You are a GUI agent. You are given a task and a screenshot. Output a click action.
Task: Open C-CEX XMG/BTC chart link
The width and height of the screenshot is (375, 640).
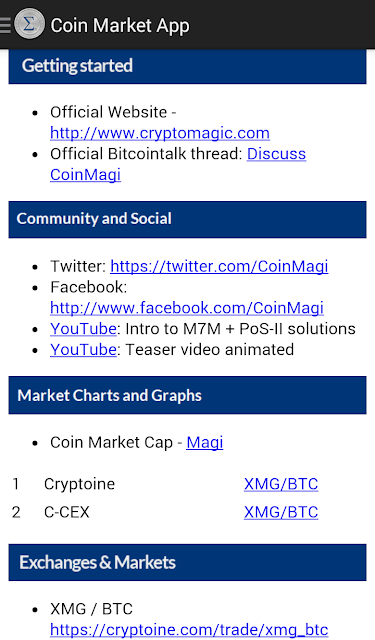coord(281,512)
